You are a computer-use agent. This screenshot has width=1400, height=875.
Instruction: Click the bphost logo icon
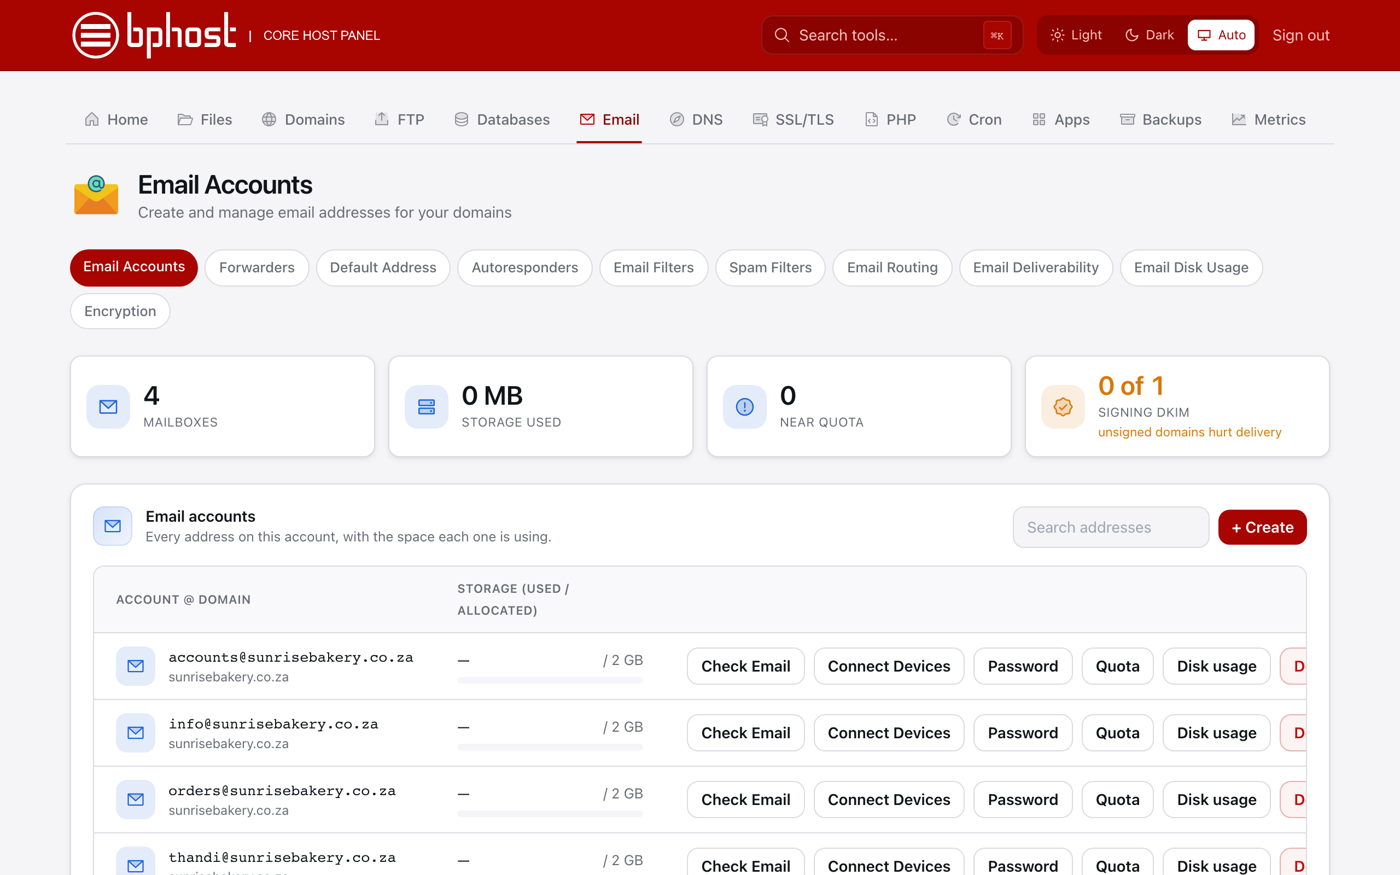[x=96, y=35]
